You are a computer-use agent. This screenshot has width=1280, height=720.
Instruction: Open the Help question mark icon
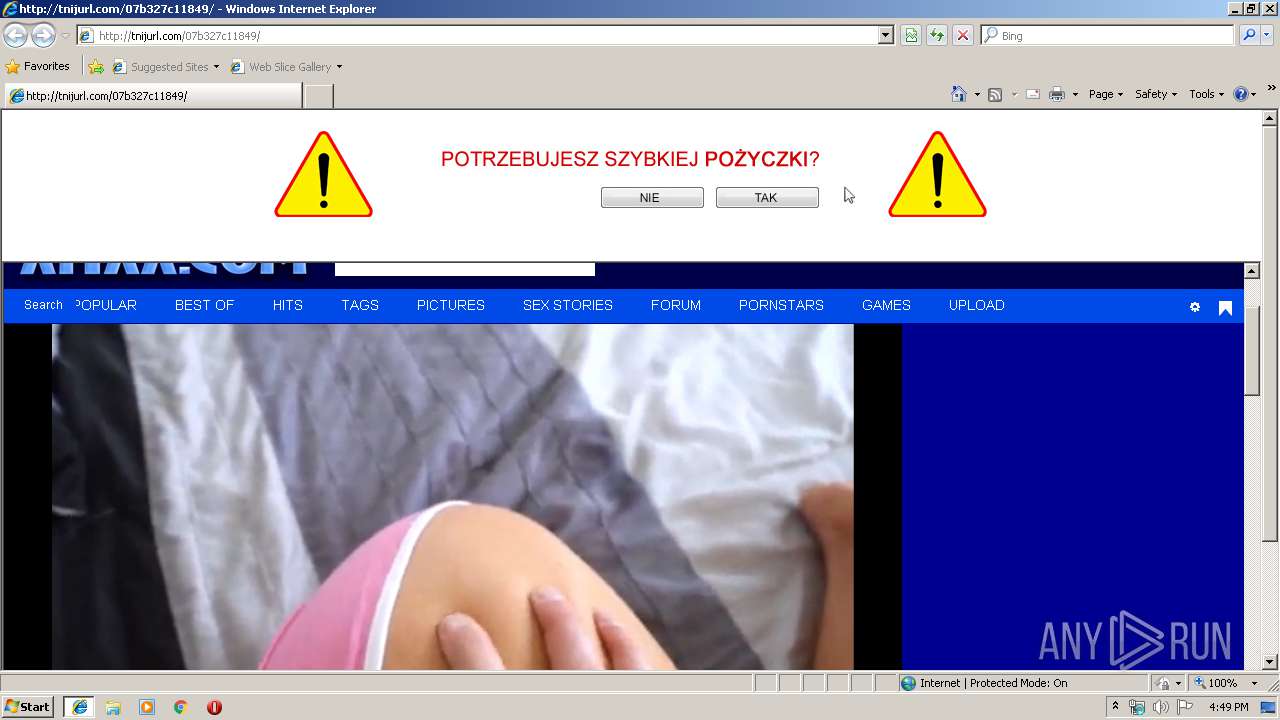coord(1241,94)
